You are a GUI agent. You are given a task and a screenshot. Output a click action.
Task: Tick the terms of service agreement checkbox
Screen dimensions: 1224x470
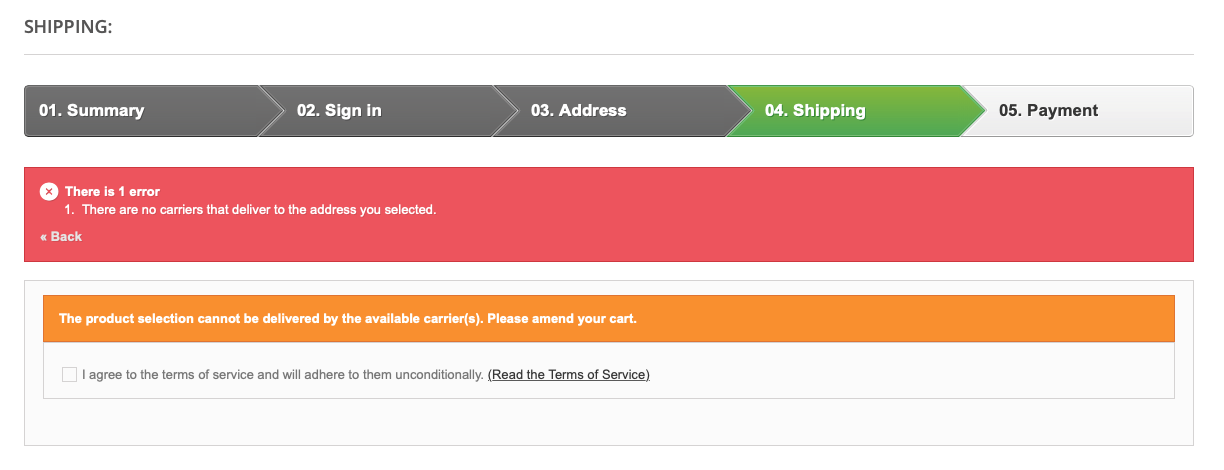[x=69, y=374]
